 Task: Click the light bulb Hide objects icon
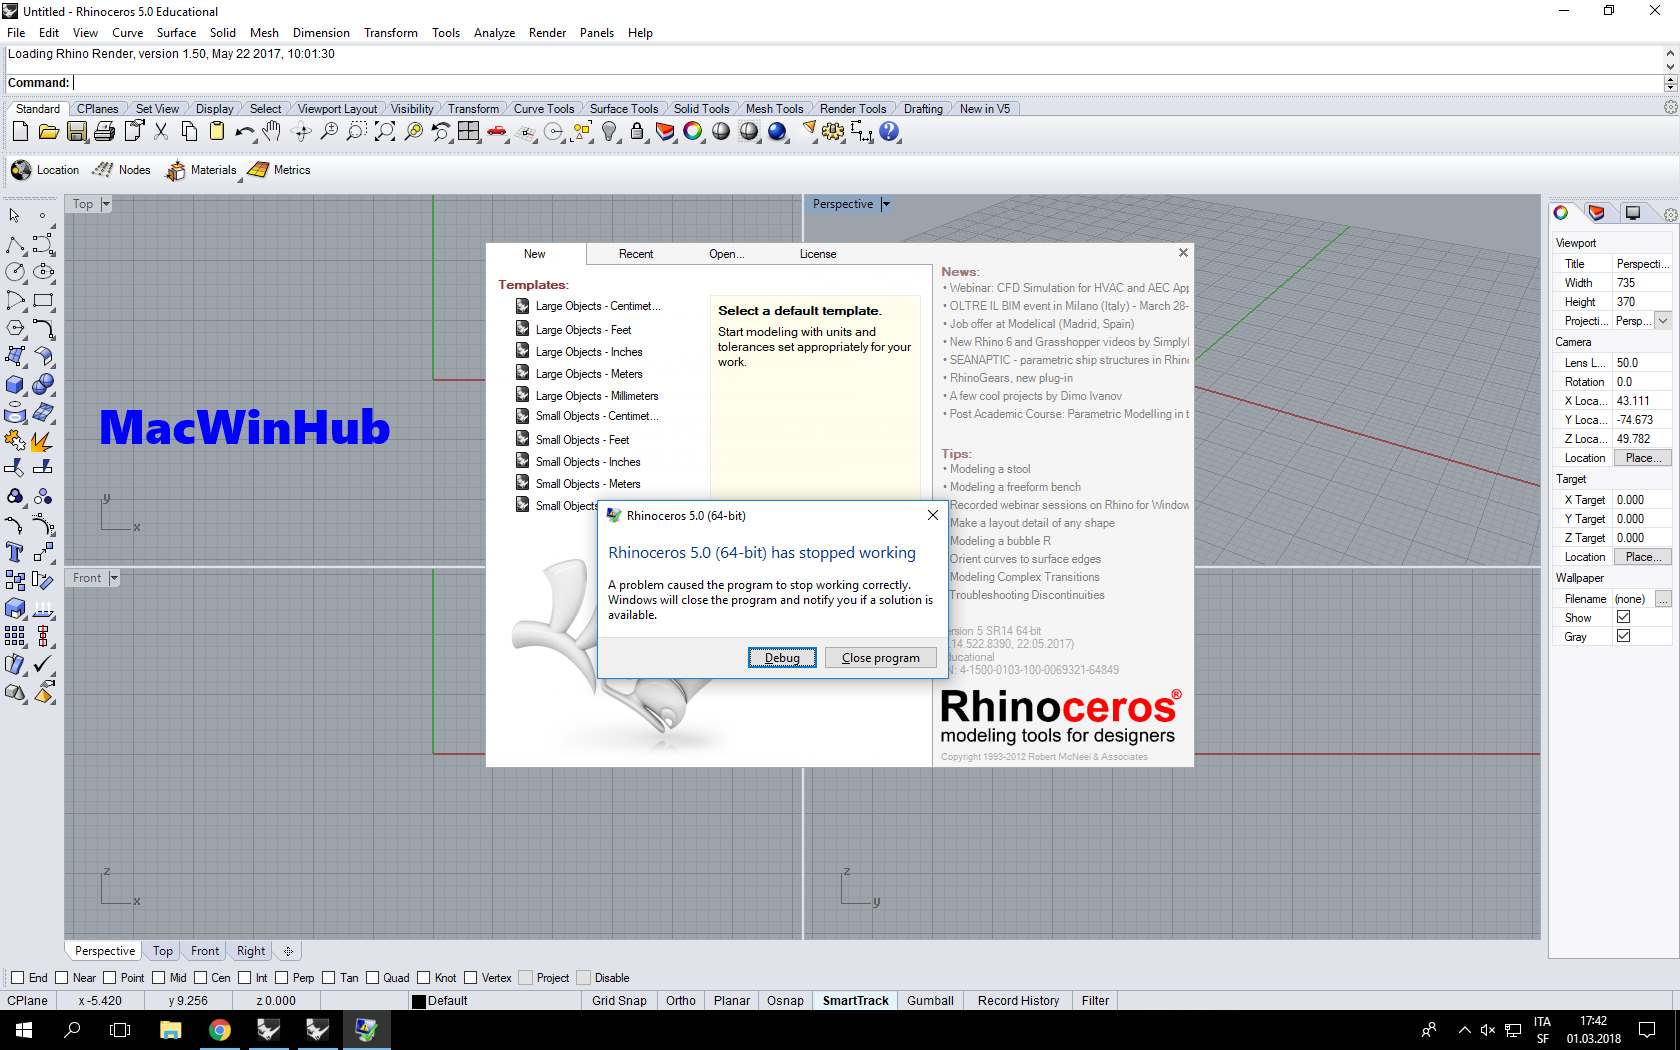[x=609, y=131]
